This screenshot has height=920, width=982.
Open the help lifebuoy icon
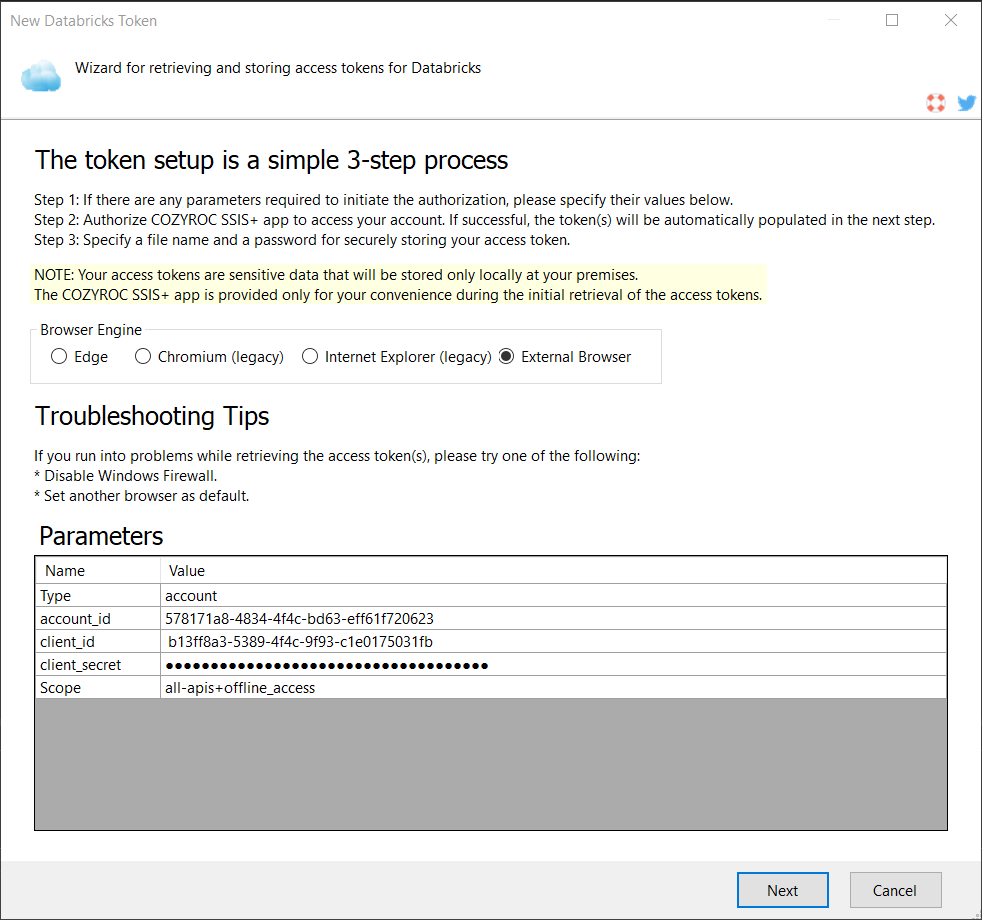point(935,102)
